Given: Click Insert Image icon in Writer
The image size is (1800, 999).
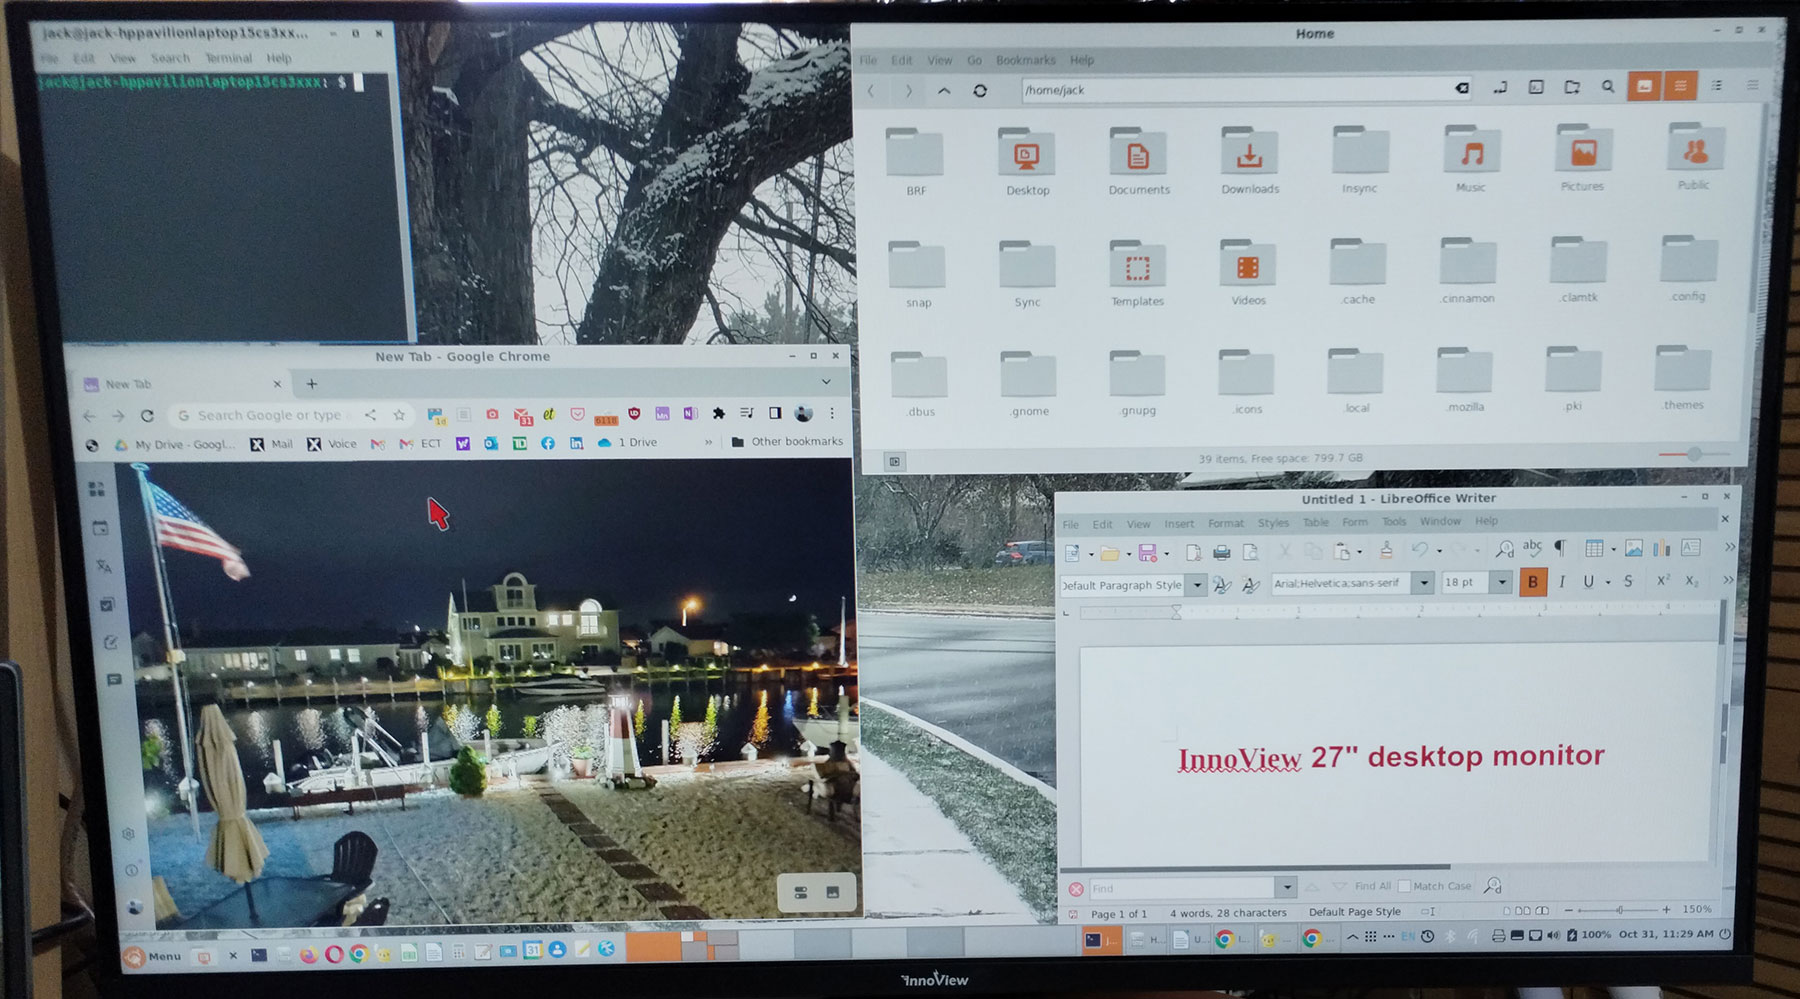Looking at the screenshot, I should 1634,548.
